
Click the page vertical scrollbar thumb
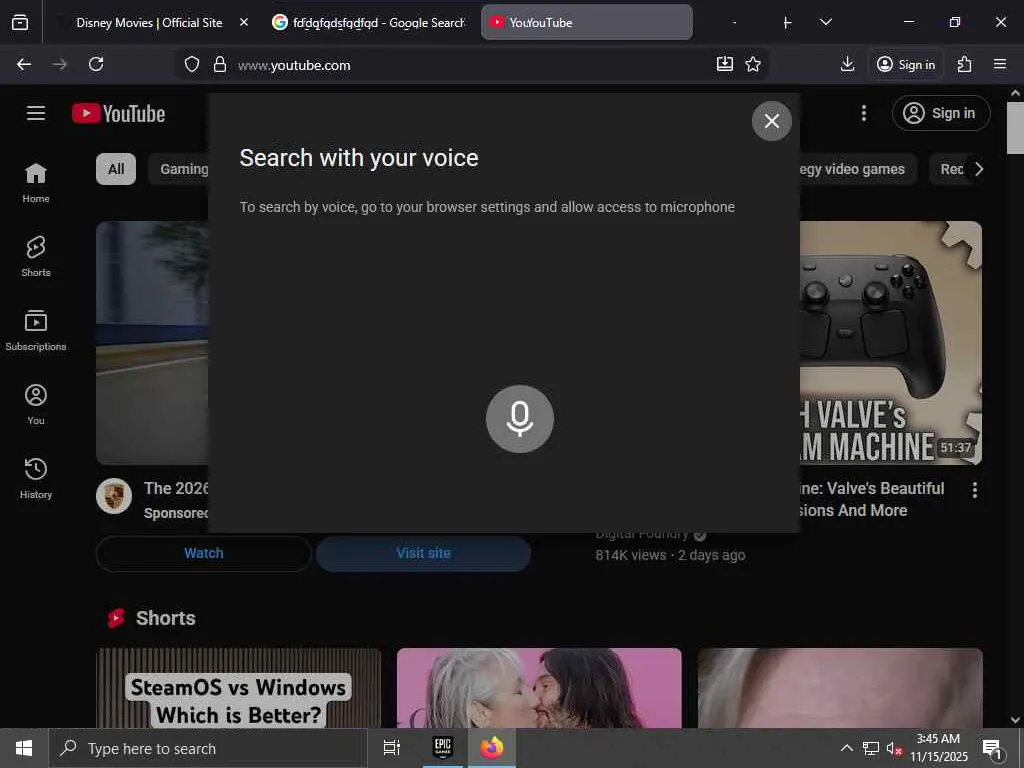[x=1015, y=127]
